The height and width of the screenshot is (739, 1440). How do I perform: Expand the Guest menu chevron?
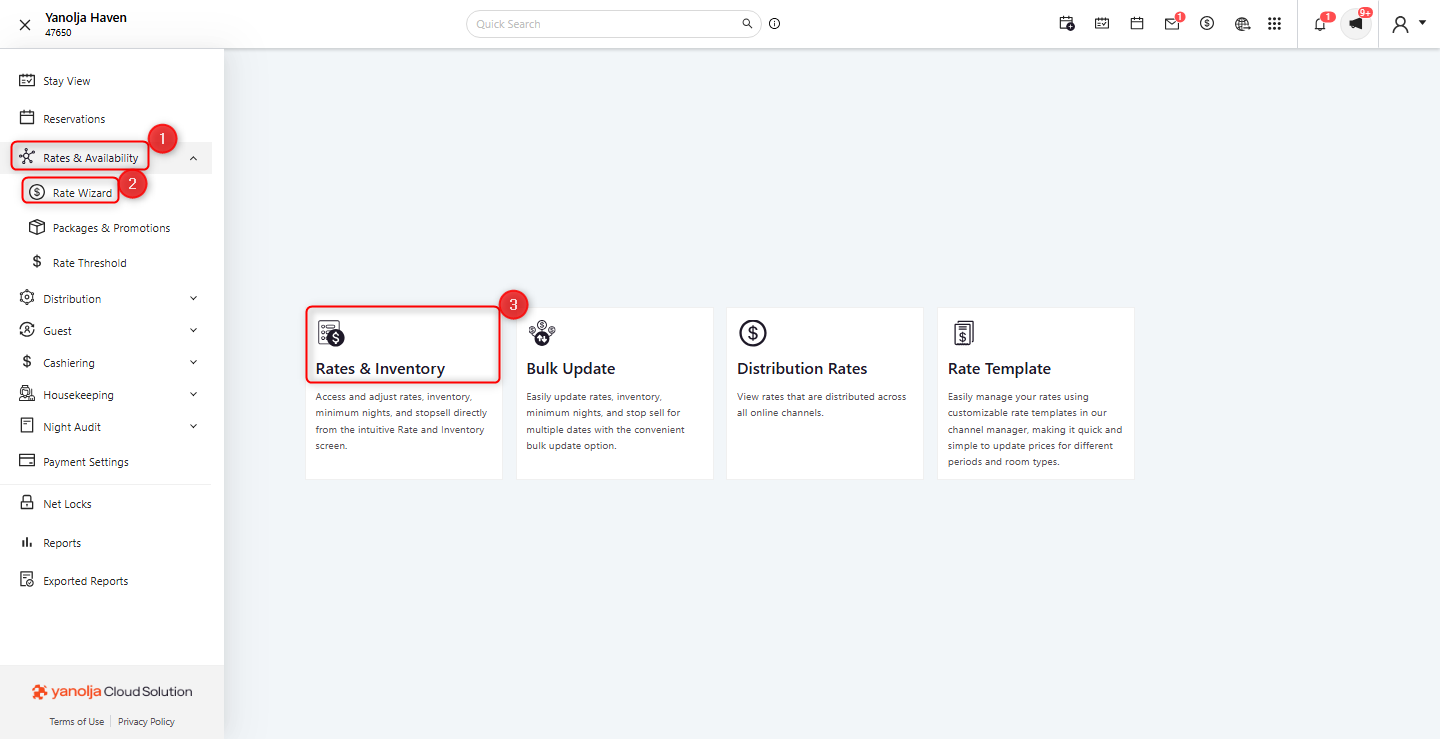pyautogui.click(x=193, y=330)
